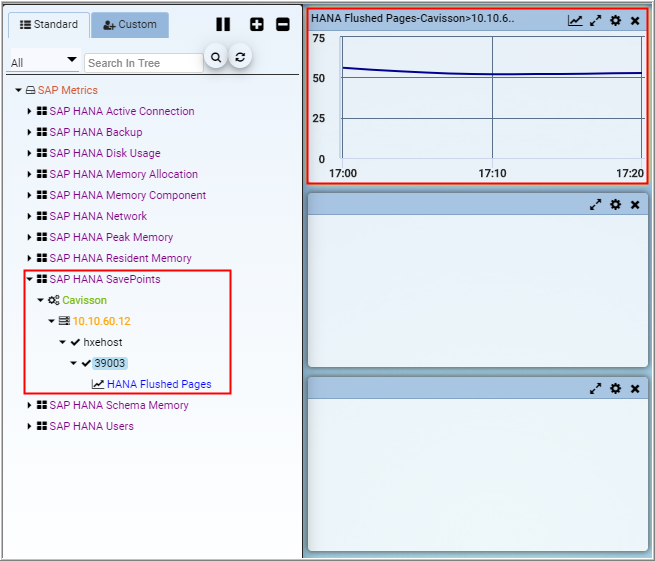655x561 pixels.
Task: Open HANA Flushed Pages graph link
Action: (159, 384)
